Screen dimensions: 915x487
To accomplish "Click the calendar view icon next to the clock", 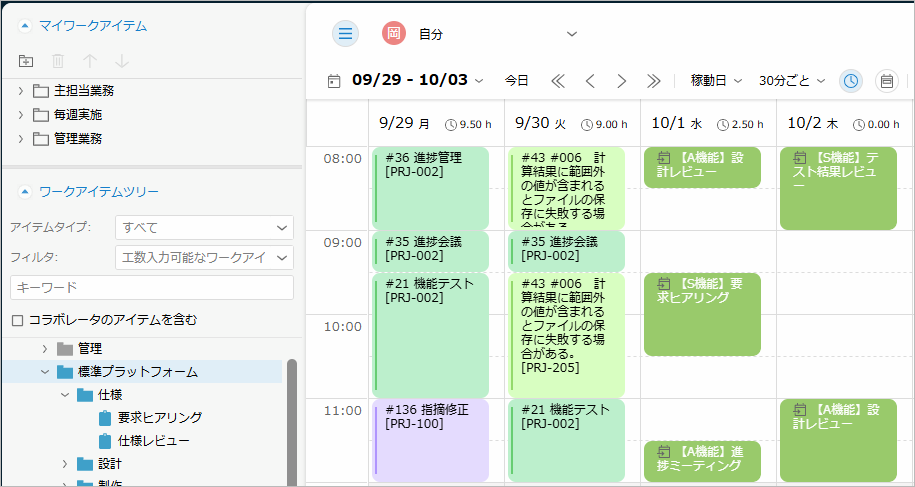I will [x=886, y=81].
